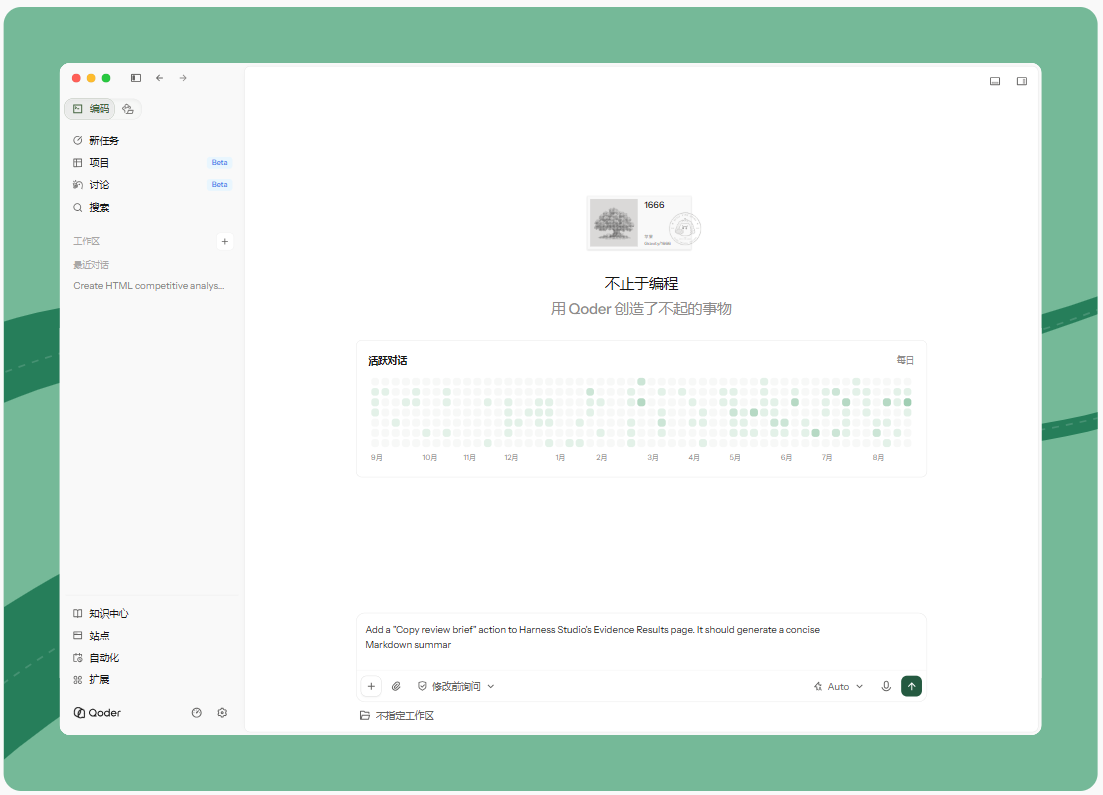
Task: Open recent chat "Create HTML competitive analys..."
Action: (x=149, y=286)
